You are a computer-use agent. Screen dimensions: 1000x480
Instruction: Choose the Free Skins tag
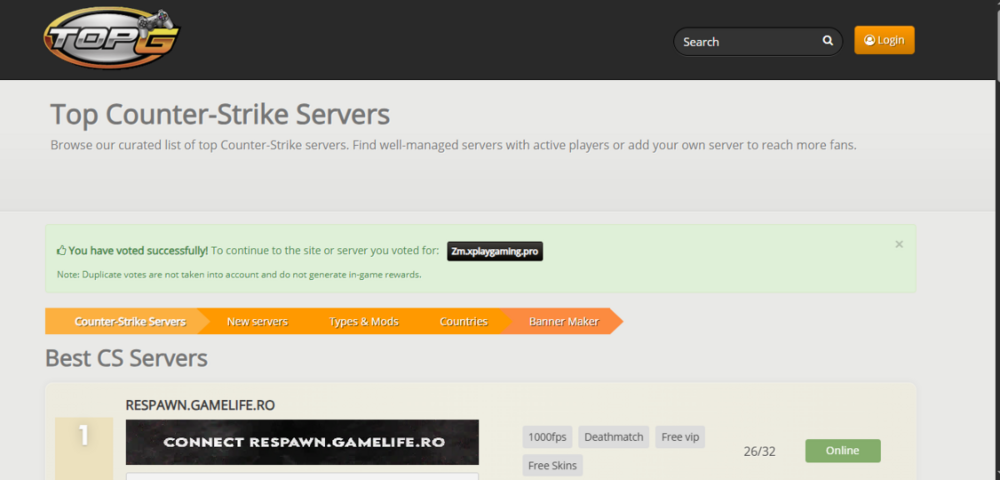tap(552, 465)
